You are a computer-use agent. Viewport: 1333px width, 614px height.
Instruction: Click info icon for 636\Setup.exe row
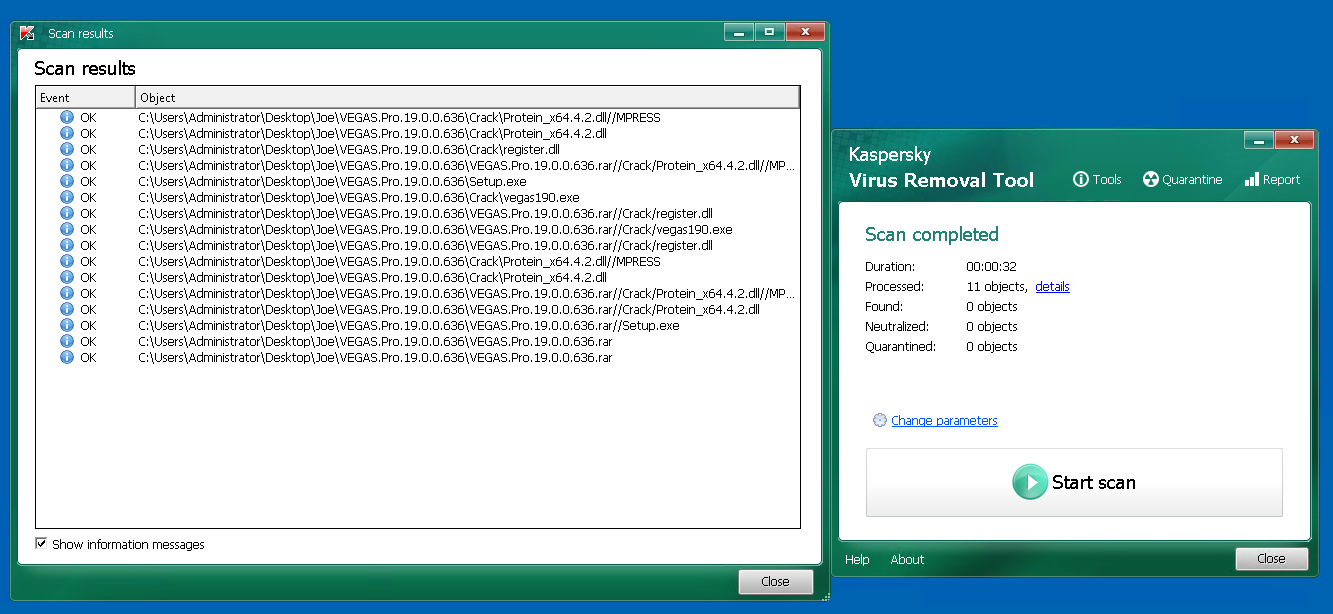tap(67, 181)
